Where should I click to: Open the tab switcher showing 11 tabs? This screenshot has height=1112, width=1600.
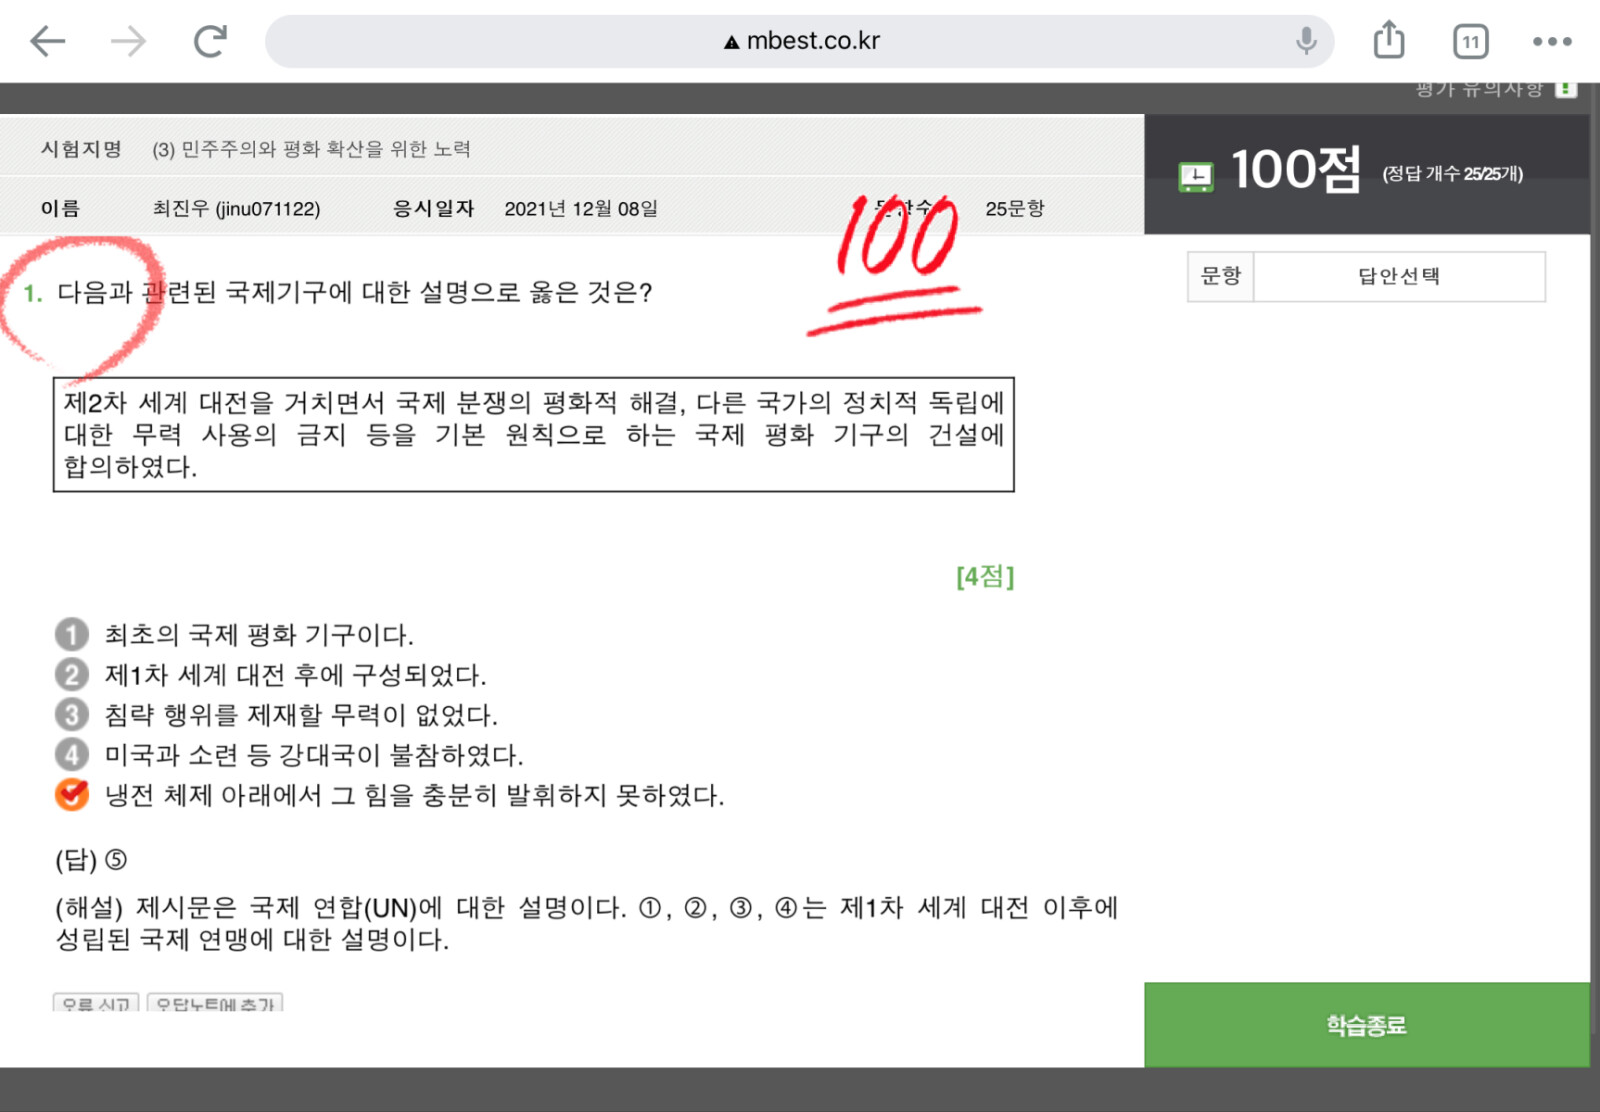point(1470,41)
